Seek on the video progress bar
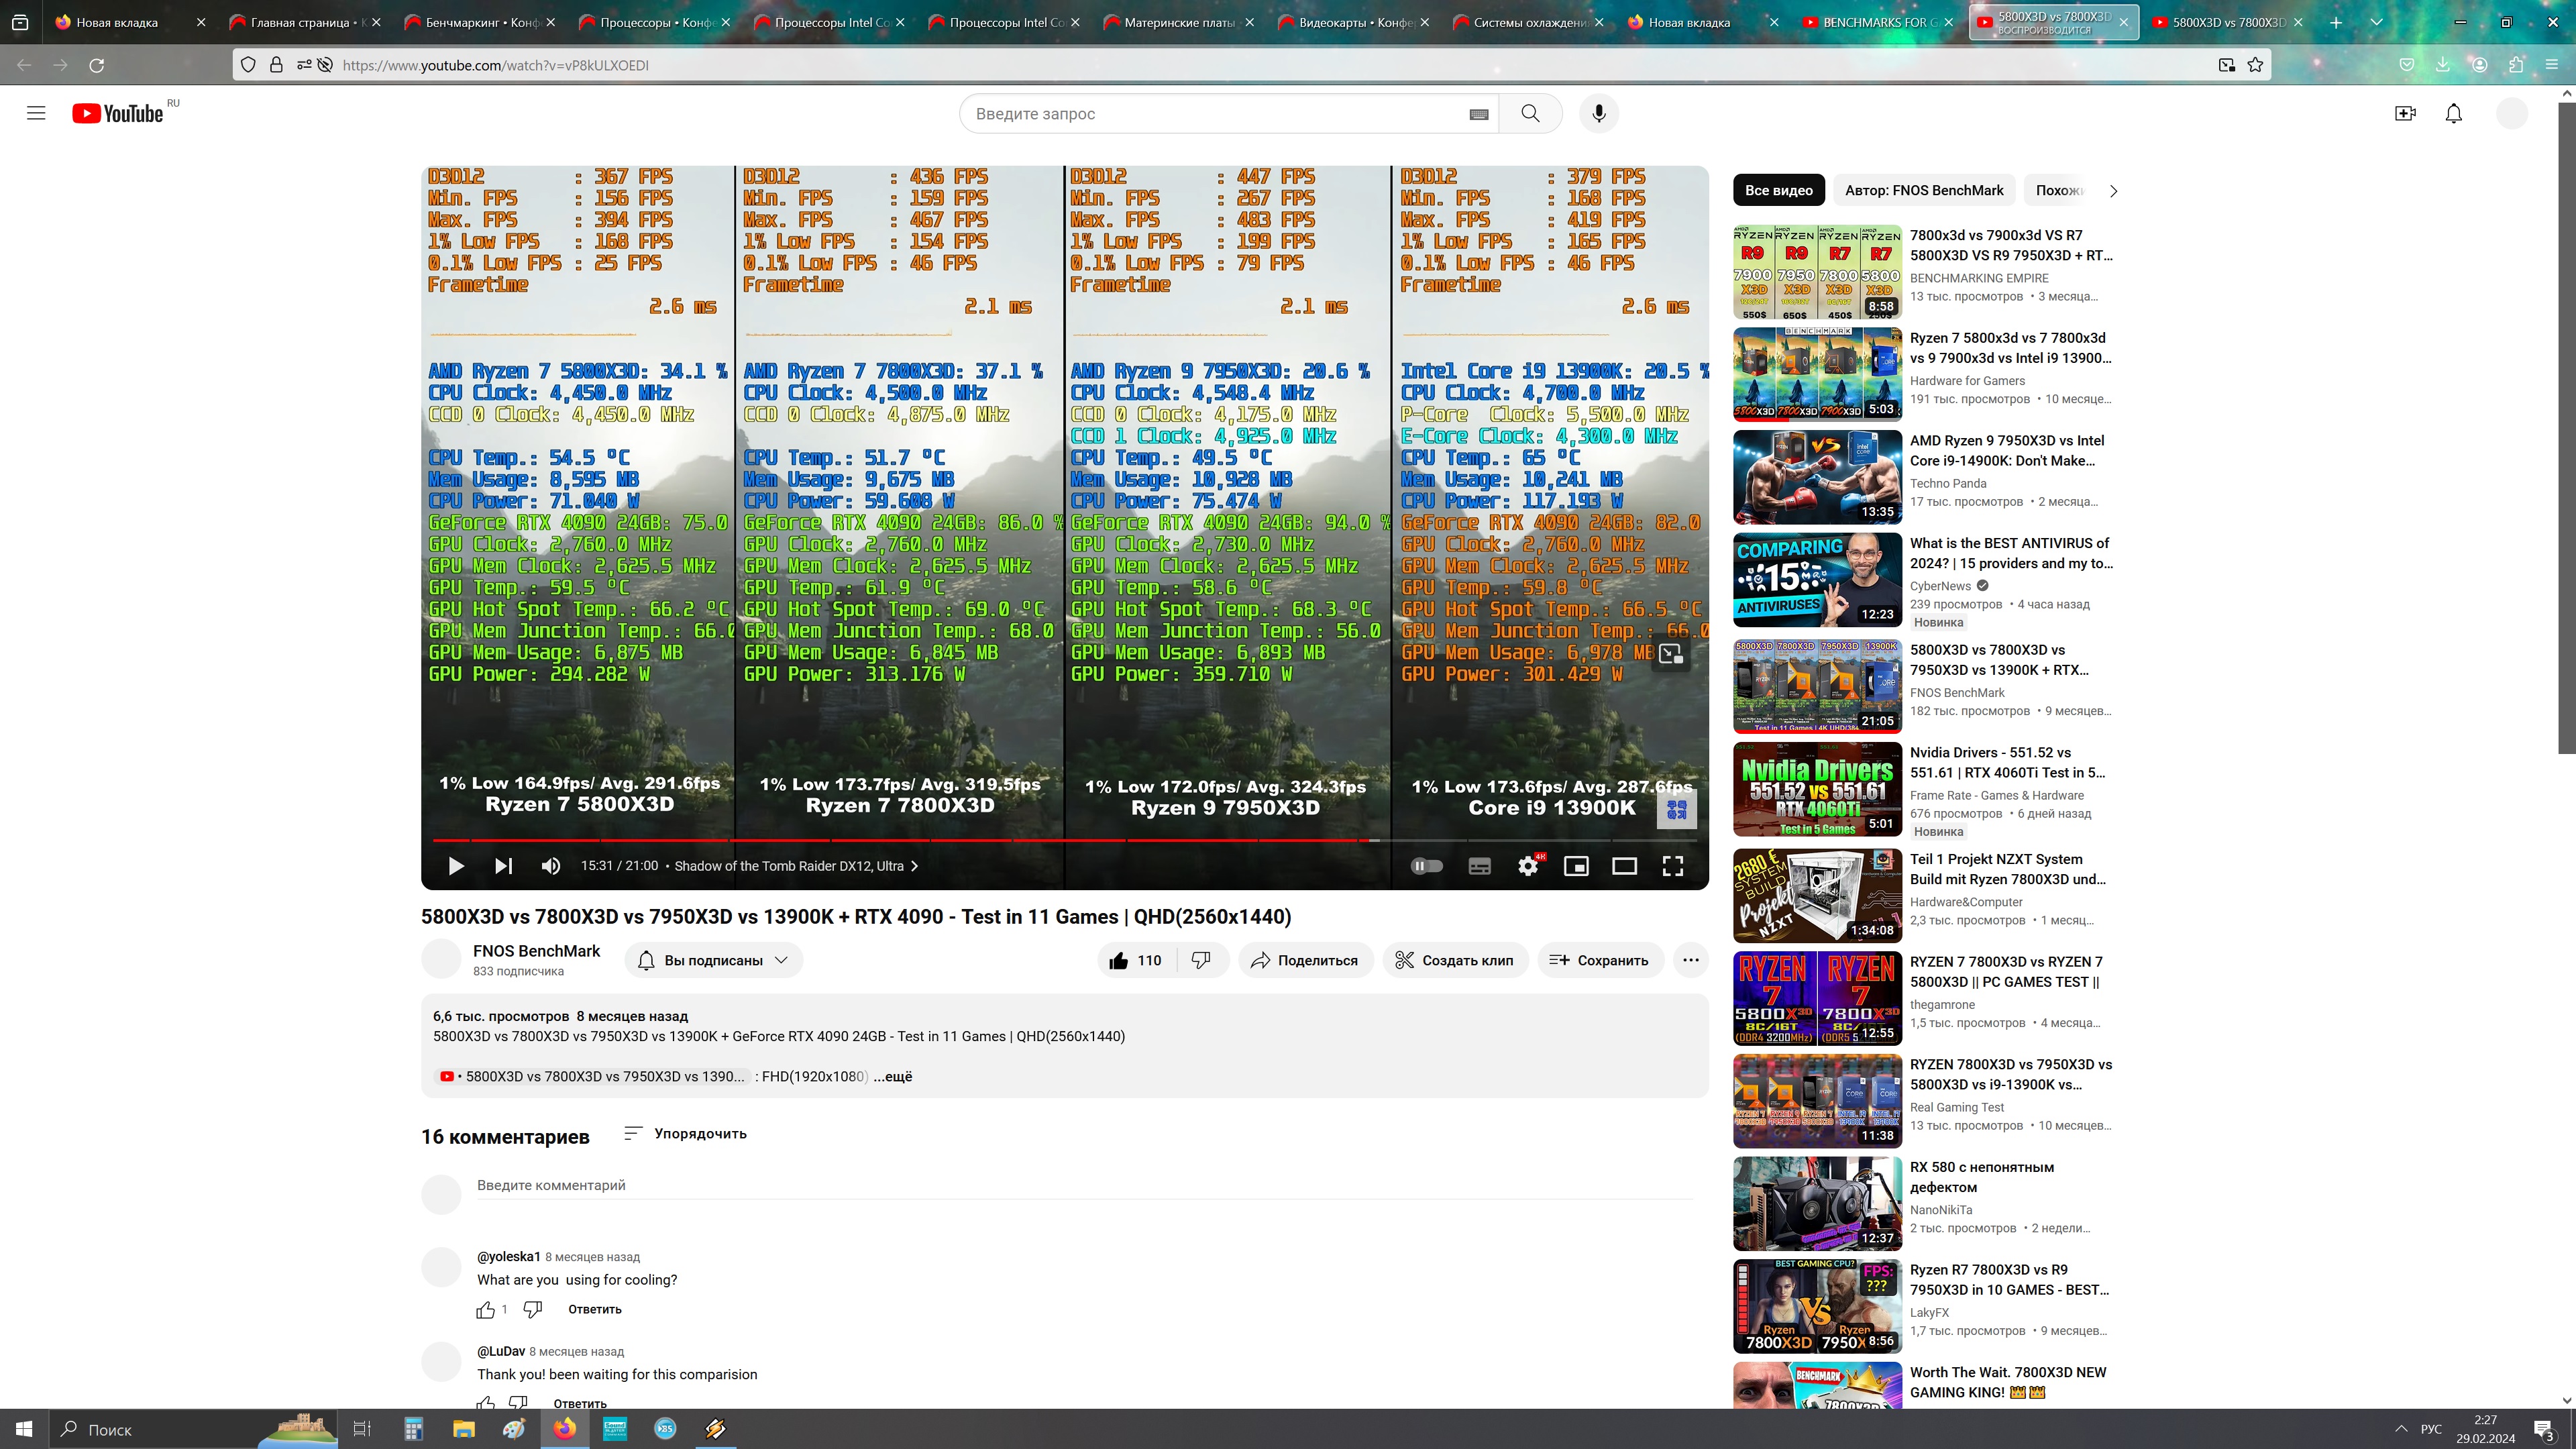Viewport: 2576px width, 1449px height. 1000,841
